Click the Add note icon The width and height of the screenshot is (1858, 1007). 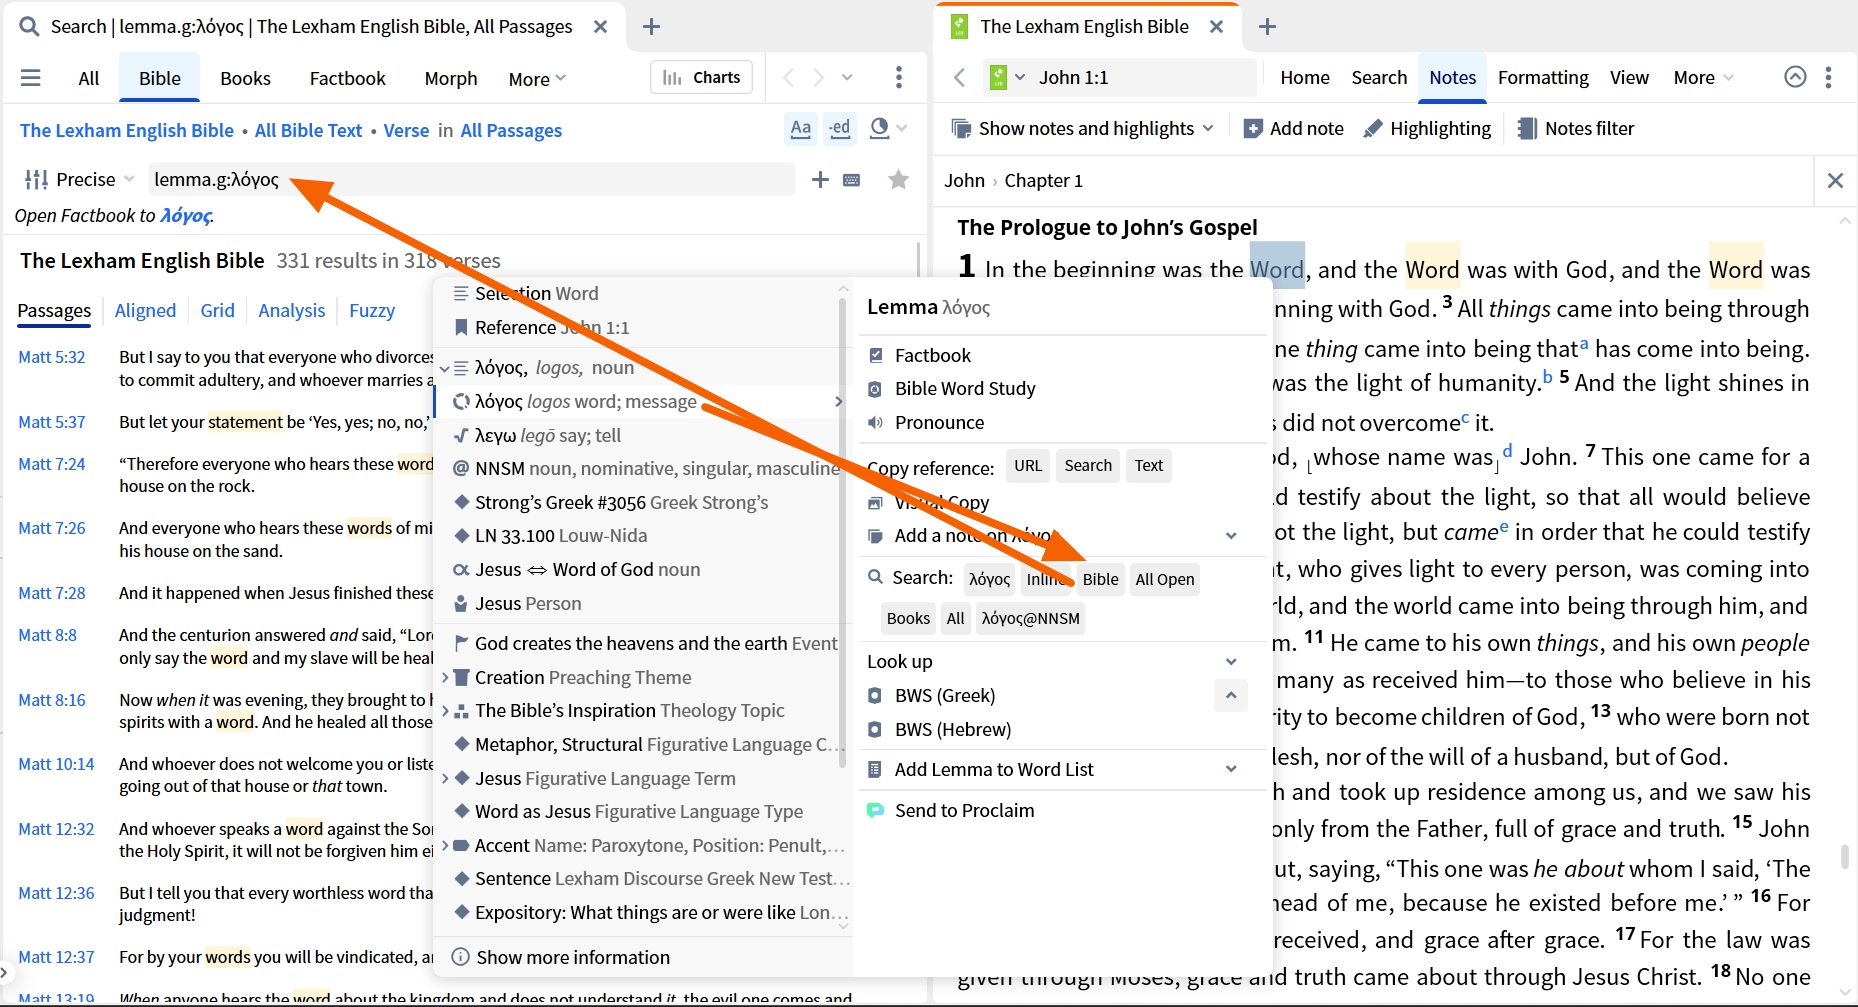click(x=1252, y=128)
